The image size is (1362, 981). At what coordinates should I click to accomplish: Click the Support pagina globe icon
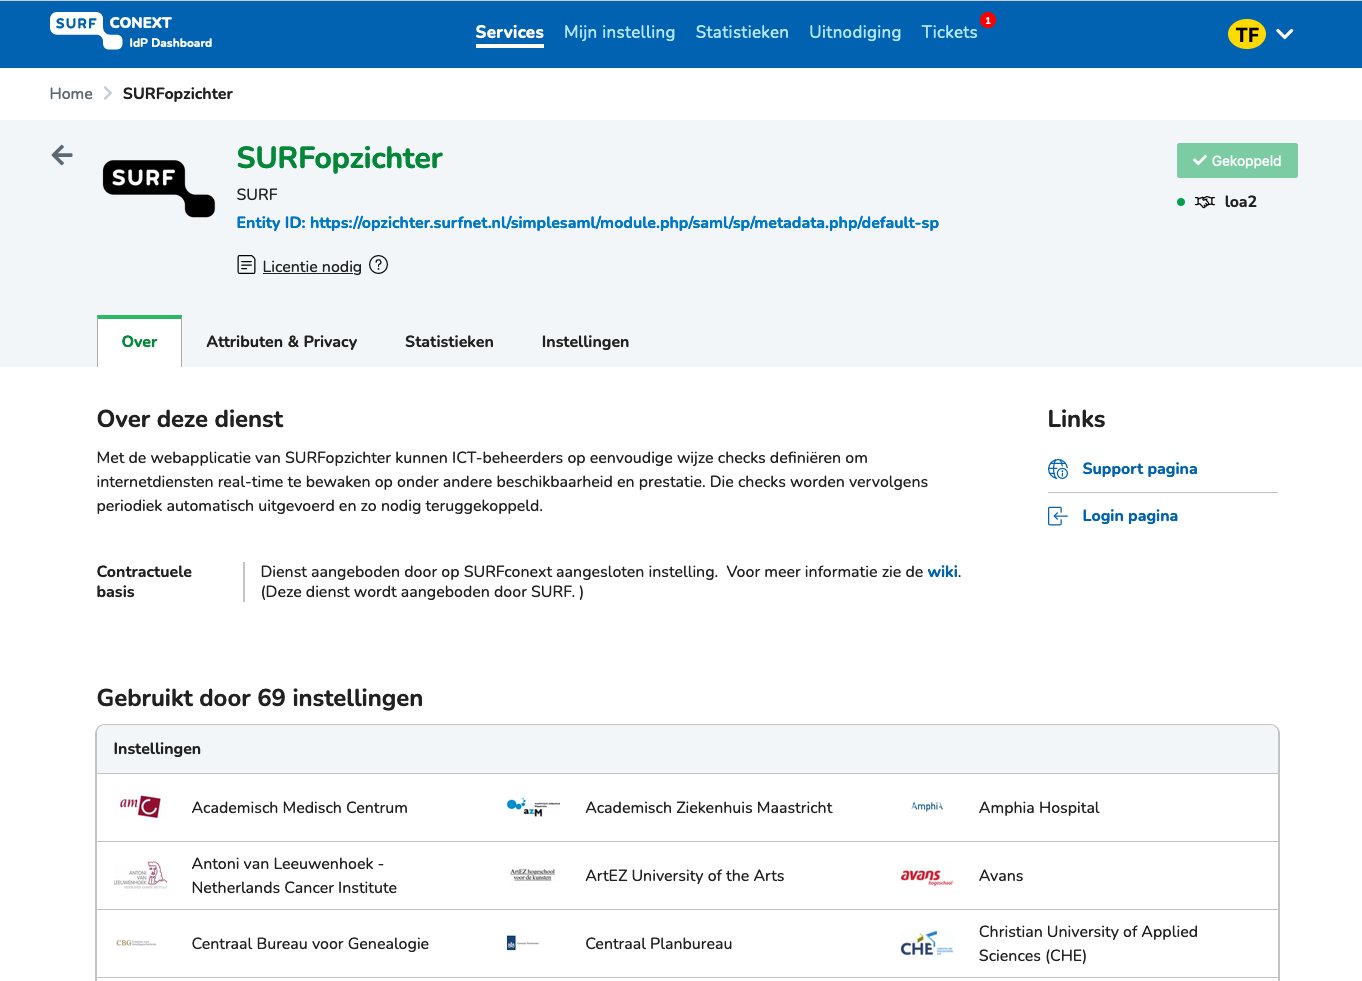[1058, 469]
